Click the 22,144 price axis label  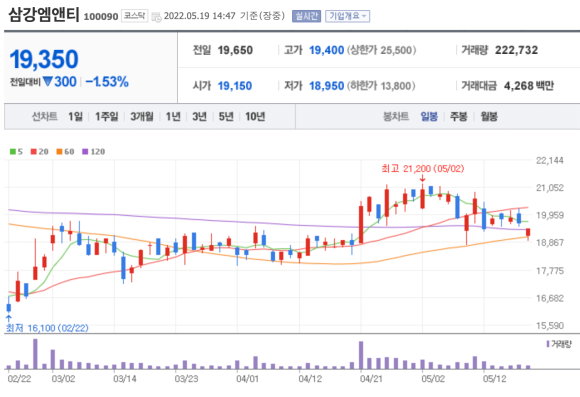pyautogui.click(x=550, y=160)
